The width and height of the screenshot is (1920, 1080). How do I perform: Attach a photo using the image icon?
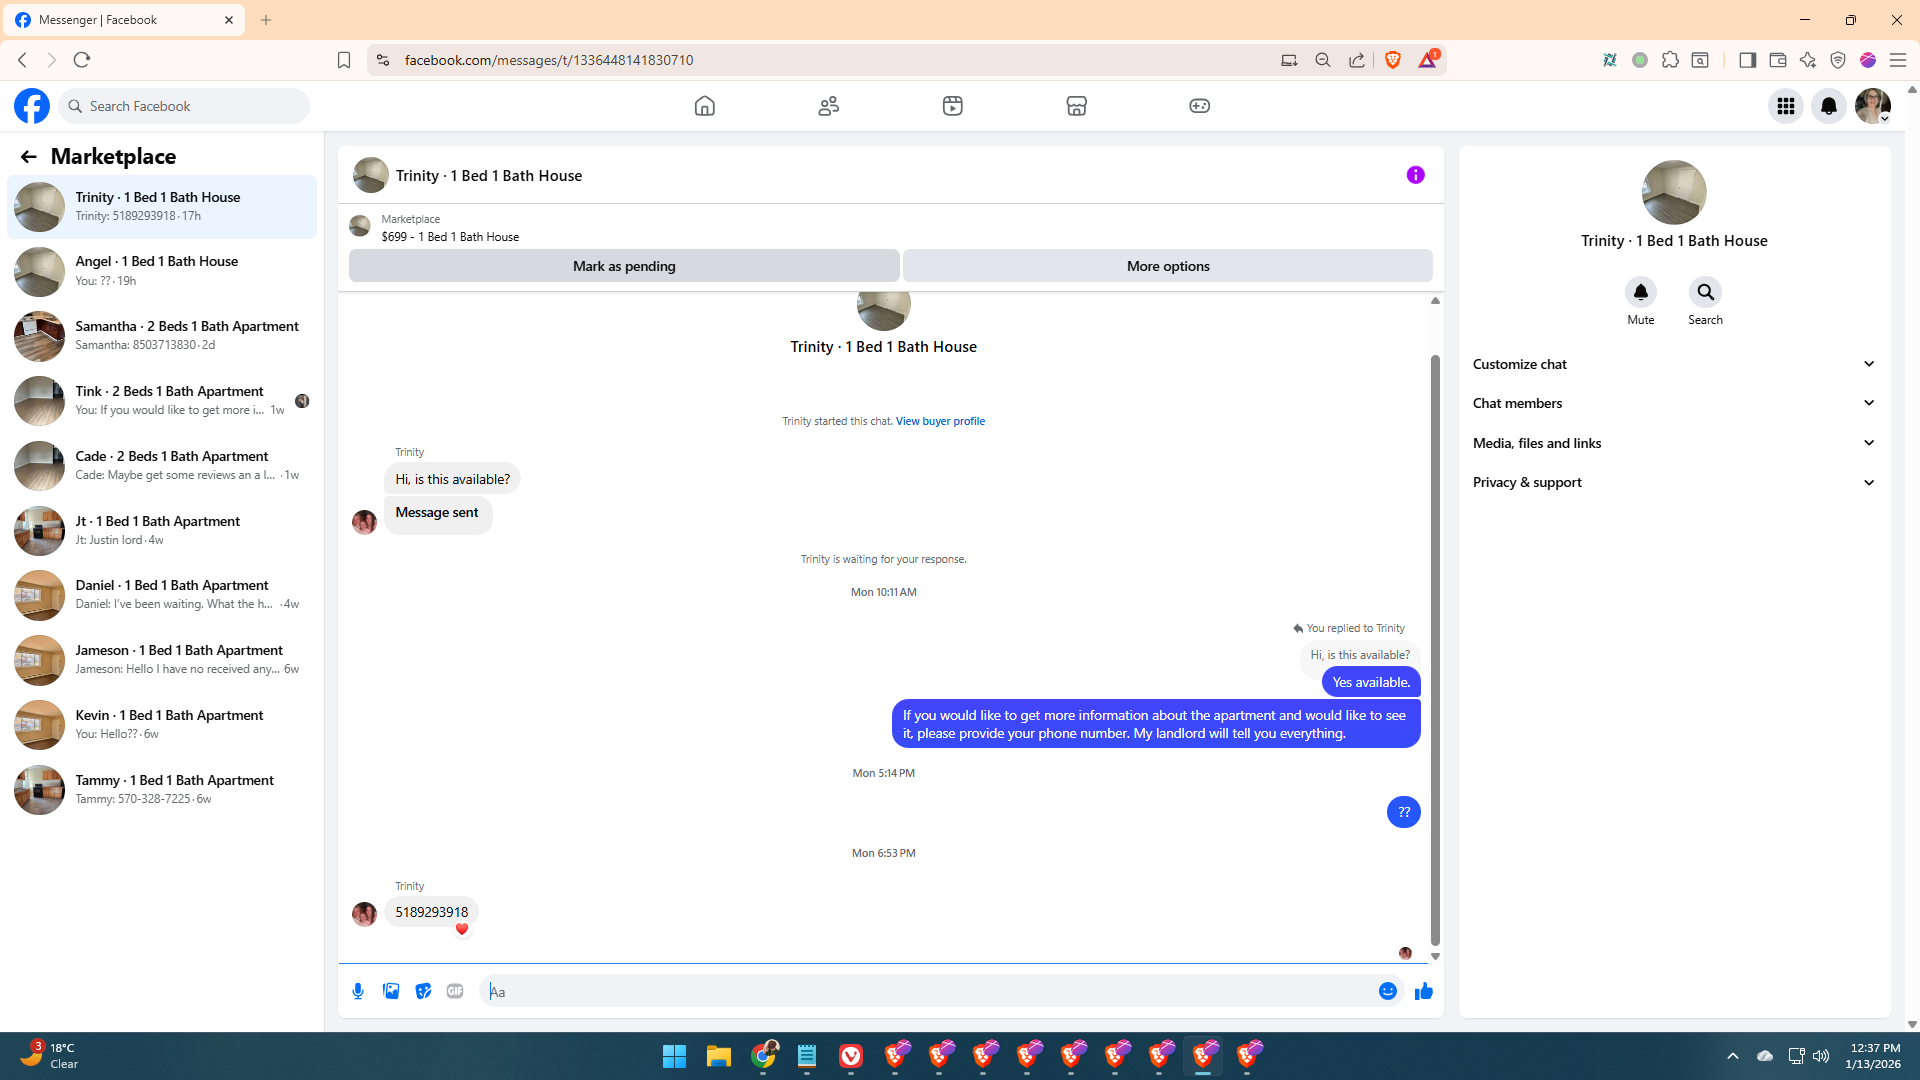(x=391, y=991)
